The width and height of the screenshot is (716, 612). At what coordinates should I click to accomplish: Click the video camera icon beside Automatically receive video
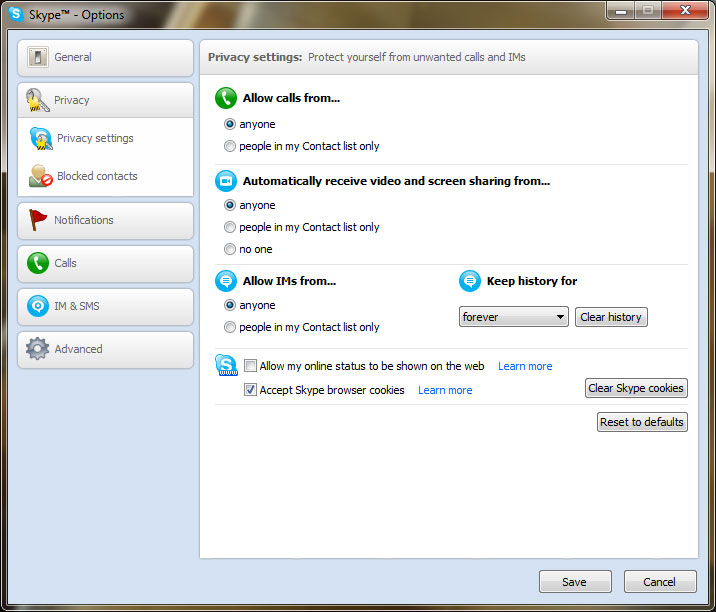point(226,181)
